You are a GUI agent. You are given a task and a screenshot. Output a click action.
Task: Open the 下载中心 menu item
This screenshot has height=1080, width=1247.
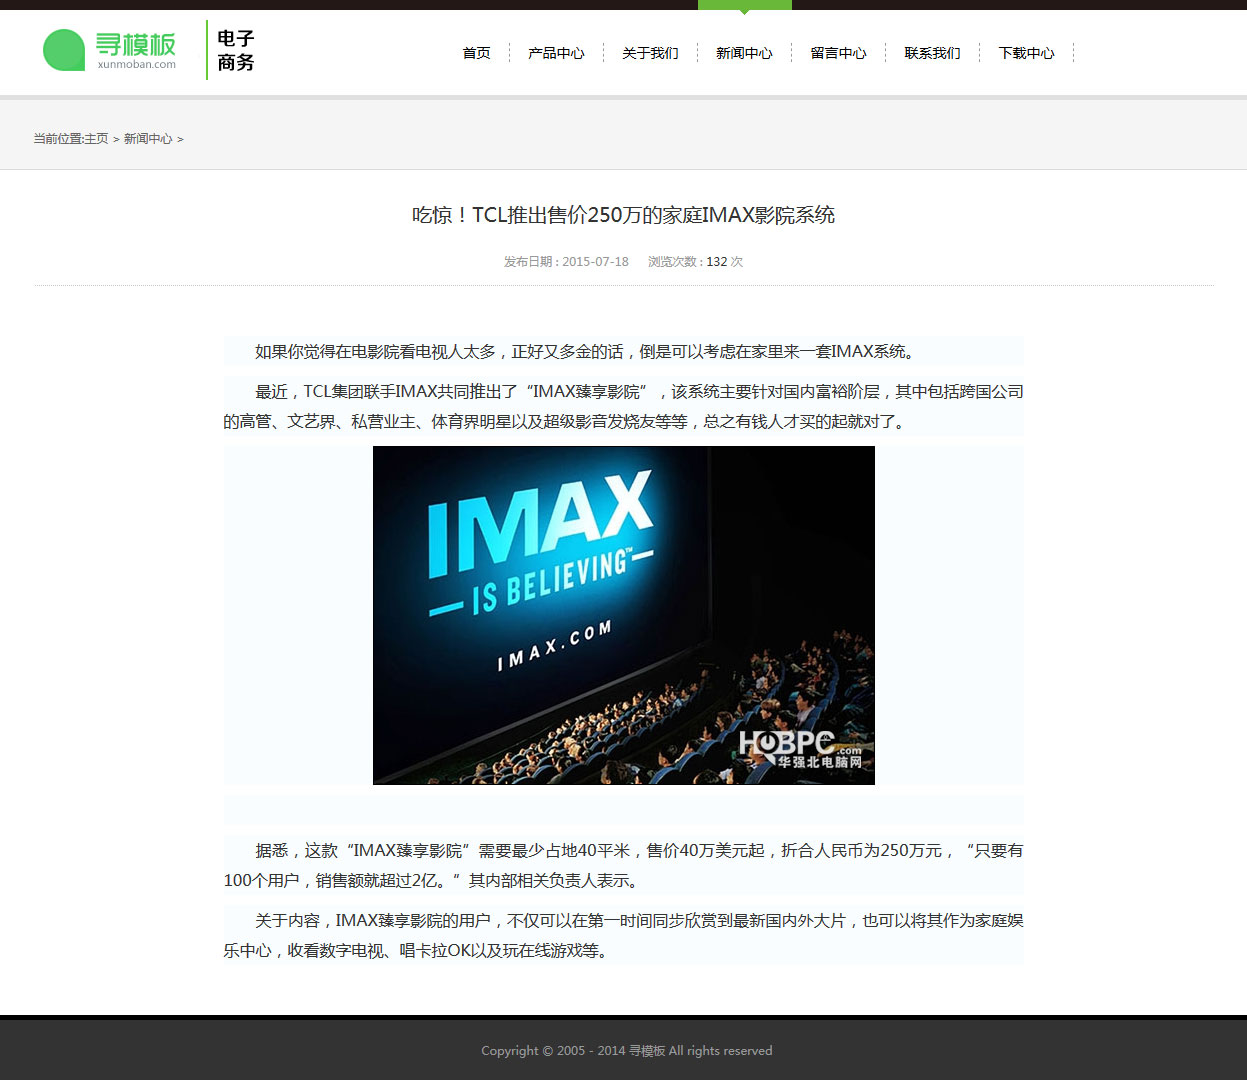[x=1026, y=53]
